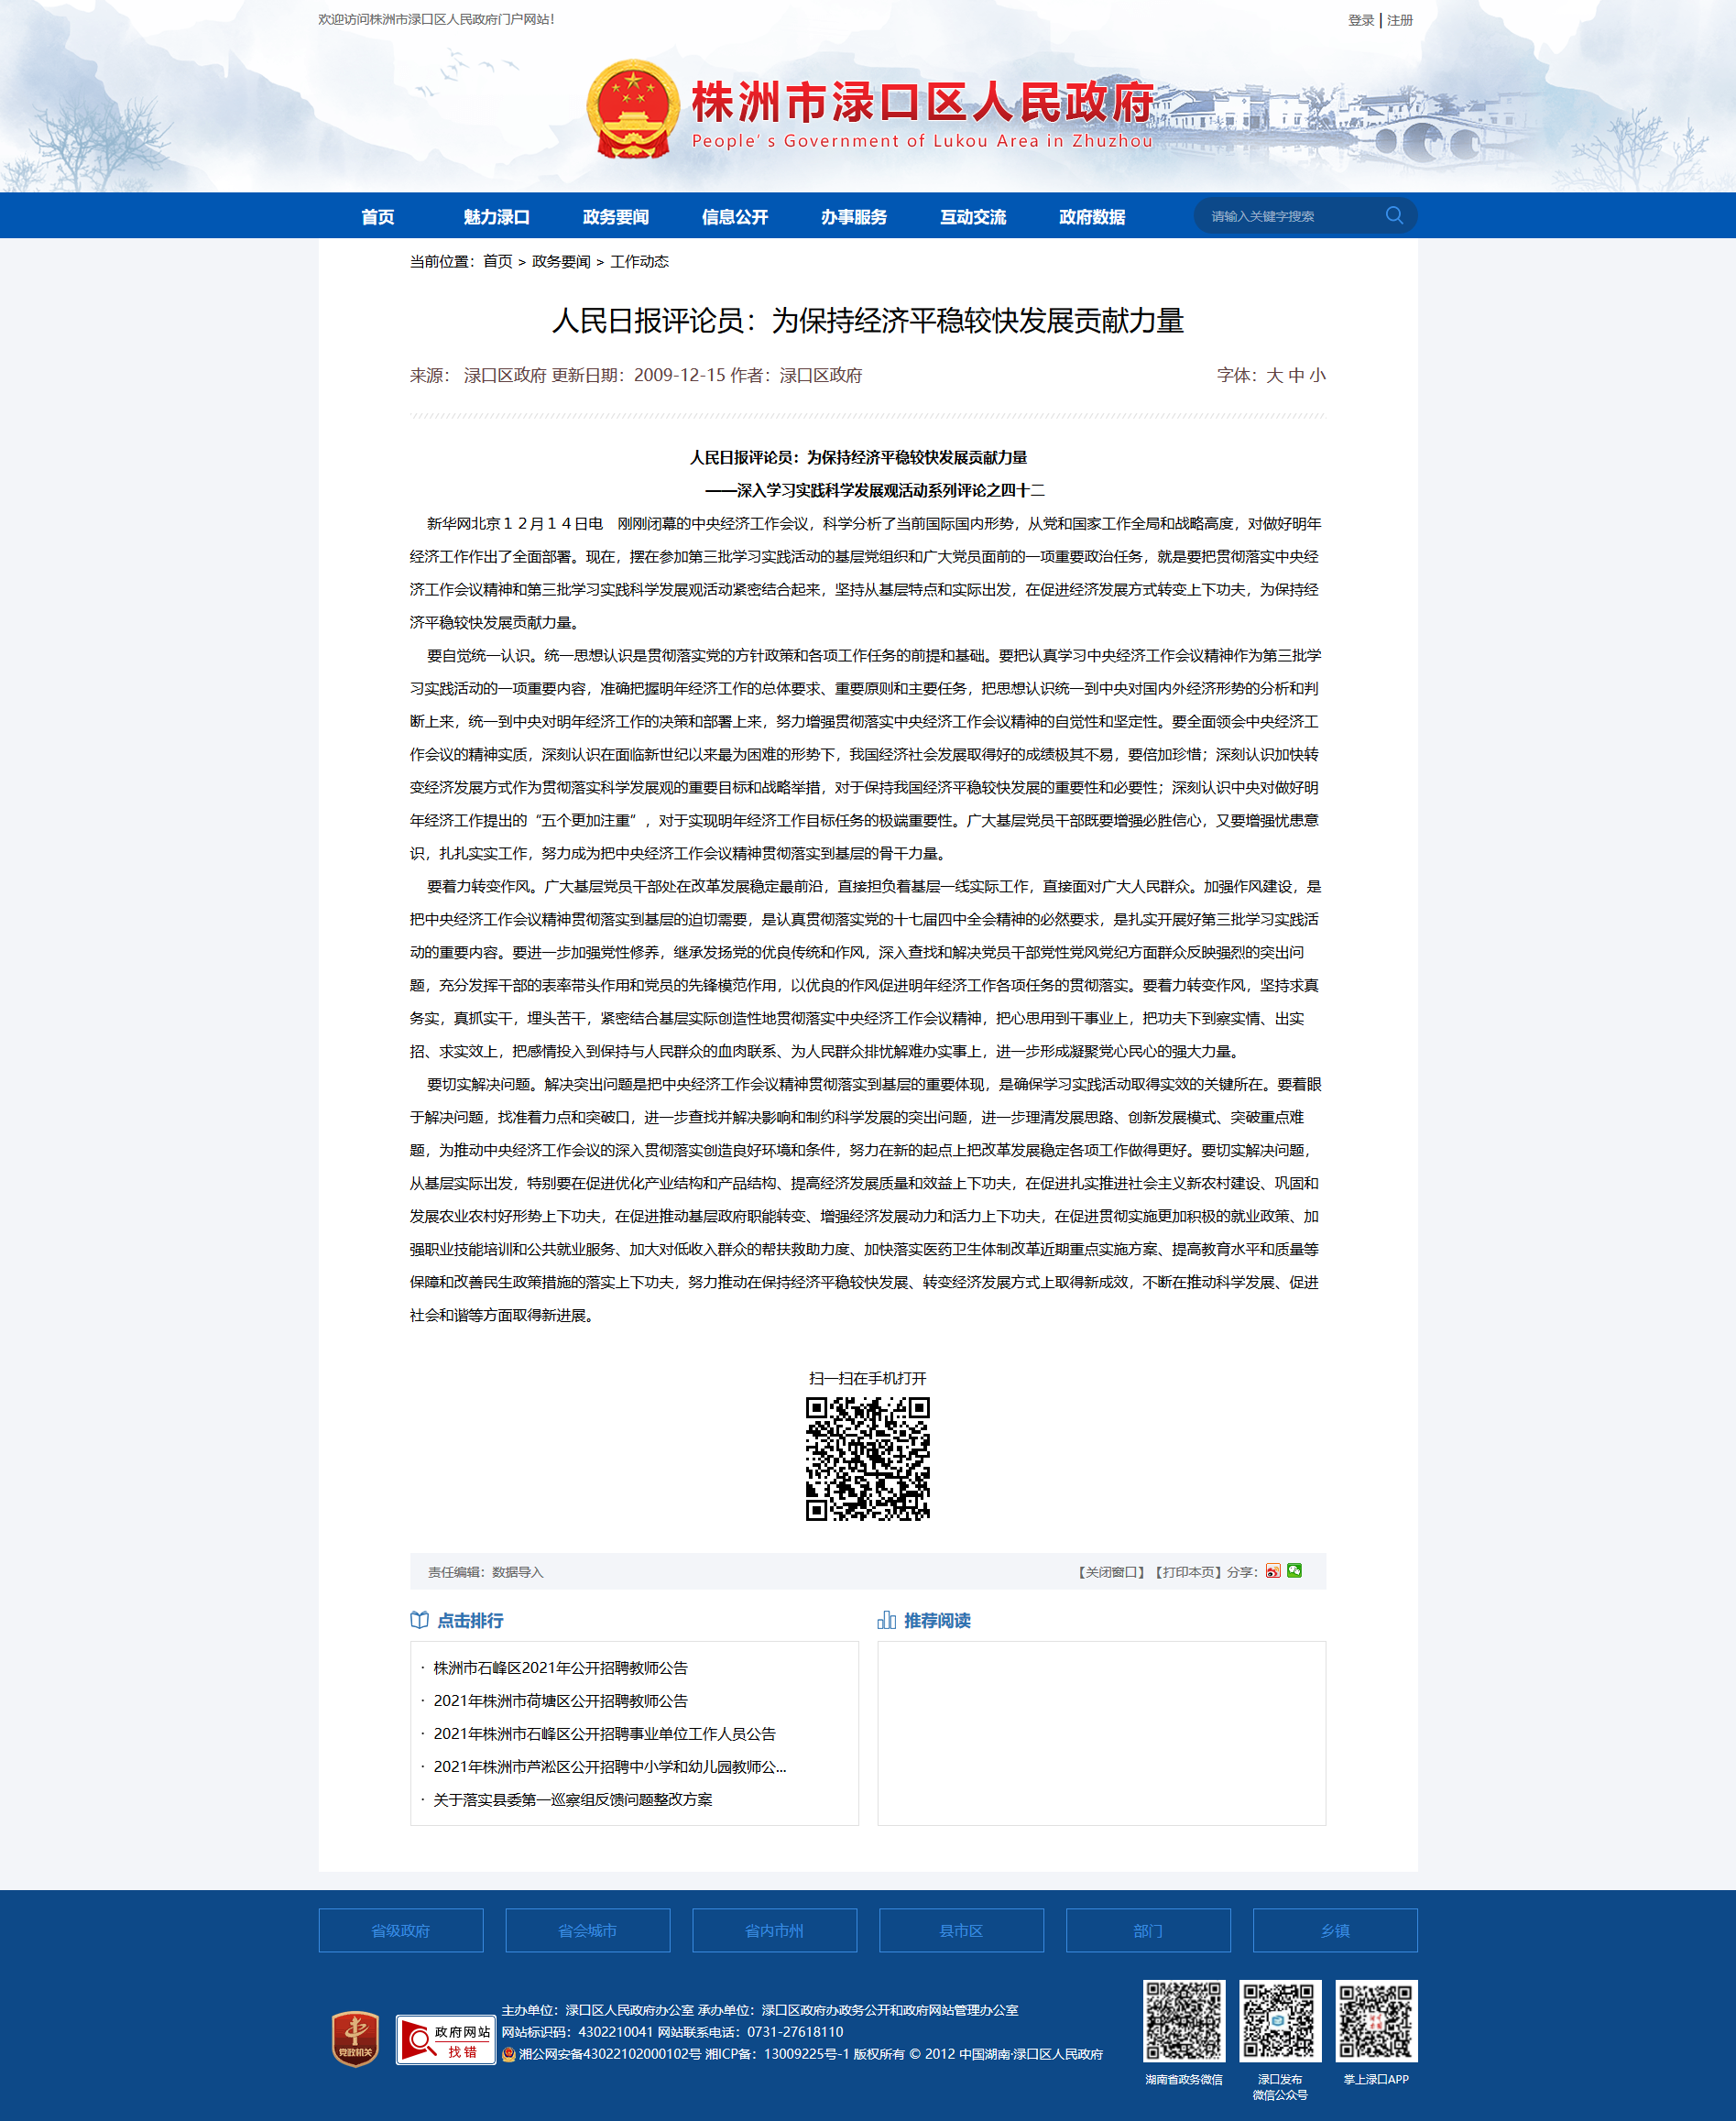Set font size to 小
This screenshot has height=2121, width=1736.
[1317, 375]
